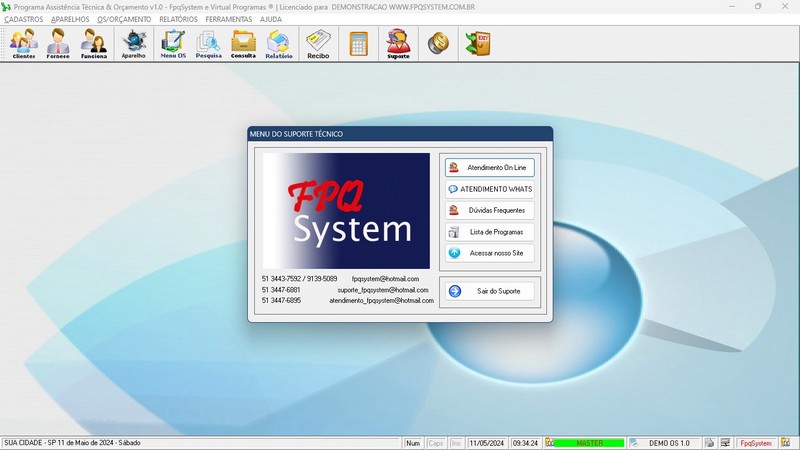Image resolution: width=800 pixels, height=450 pixels.
Task: Open the Clientes toolbar icon
Action: click(24, 44)
